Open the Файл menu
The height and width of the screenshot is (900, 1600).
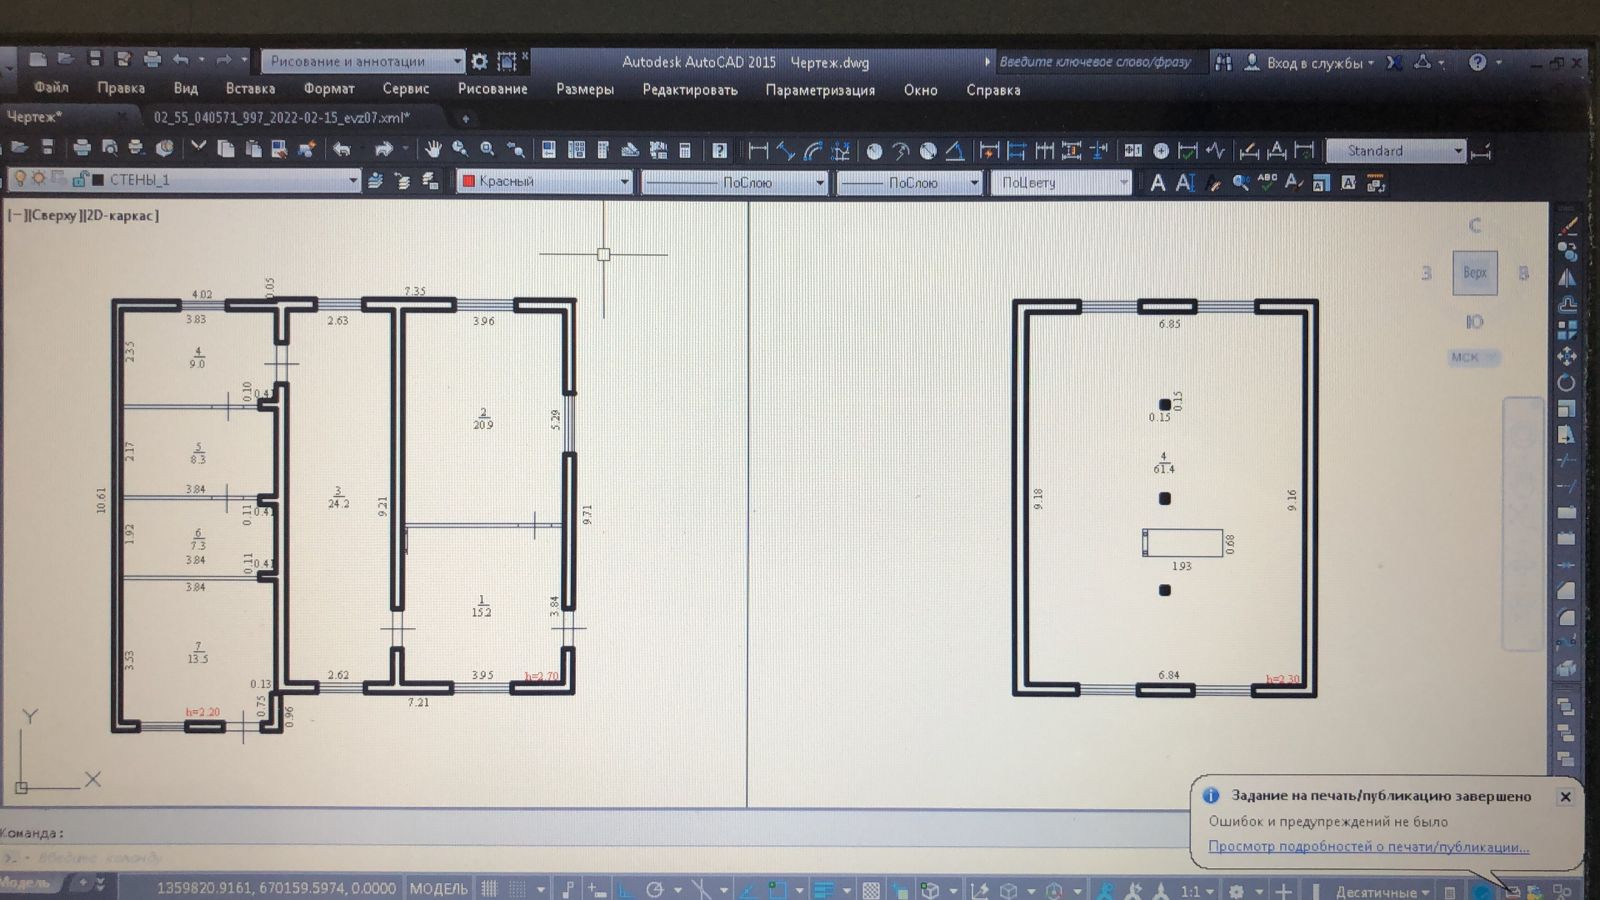[x=51, y=88]
